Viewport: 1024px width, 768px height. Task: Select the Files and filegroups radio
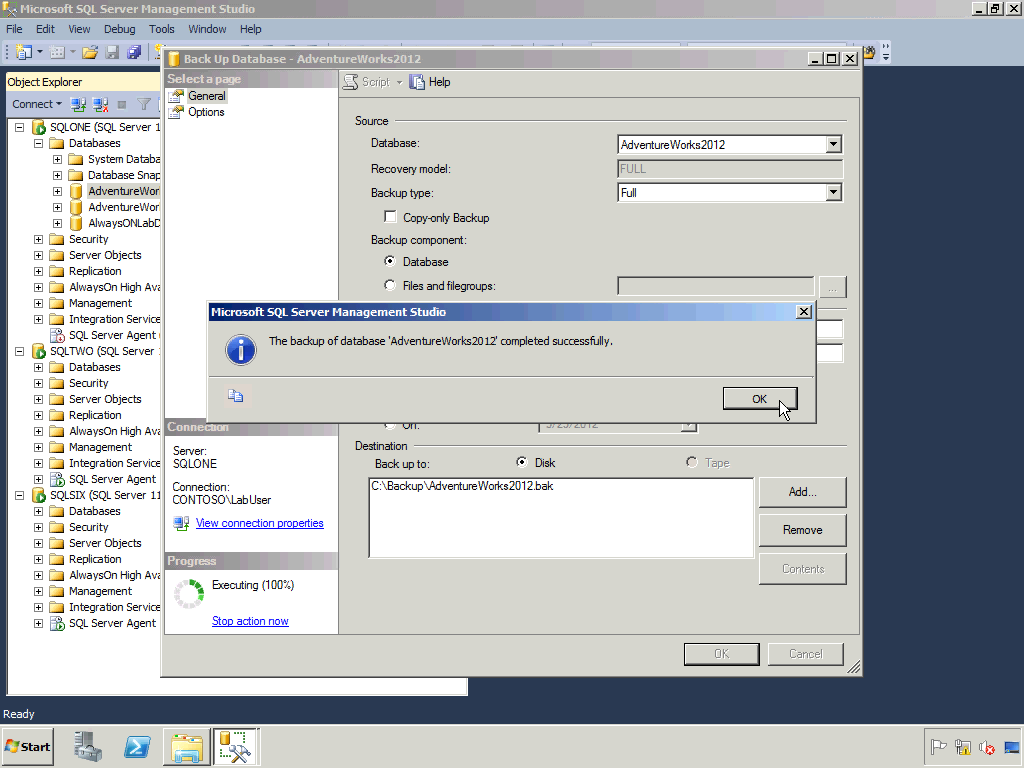click(390, 285)
